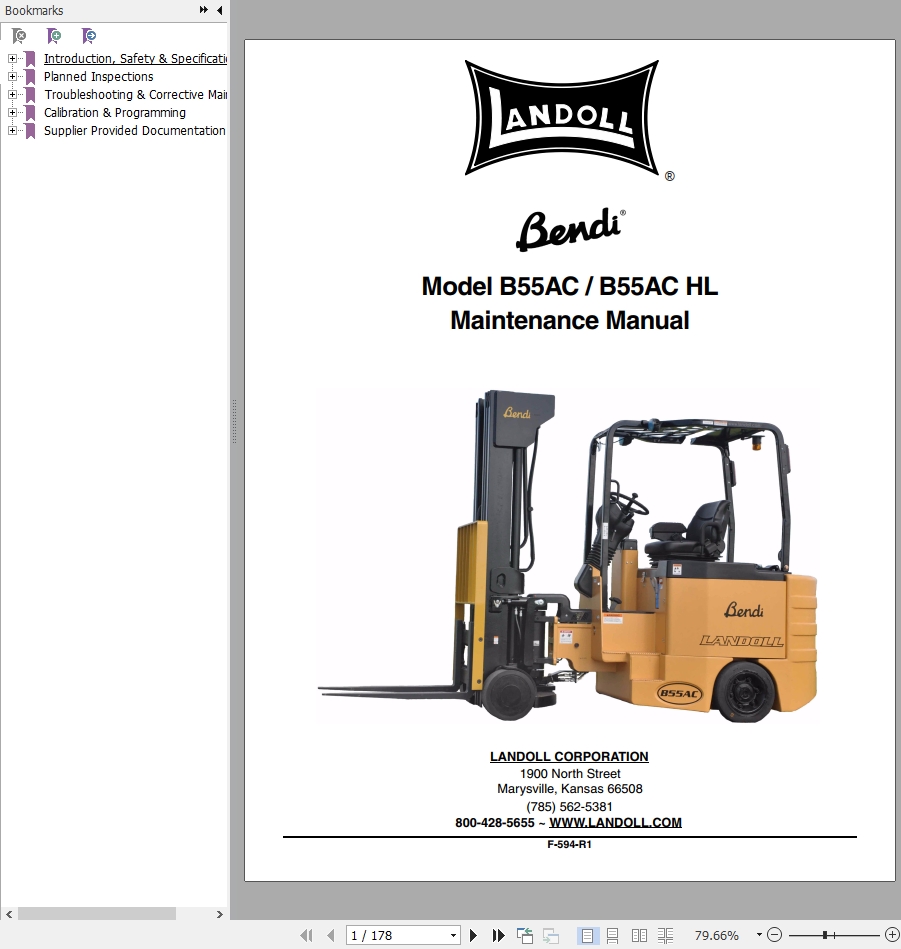This screenshot has width=901, height=949.
Task: Click the zoom slider handle
Action: pyautogui.click(x=825, y=936)
